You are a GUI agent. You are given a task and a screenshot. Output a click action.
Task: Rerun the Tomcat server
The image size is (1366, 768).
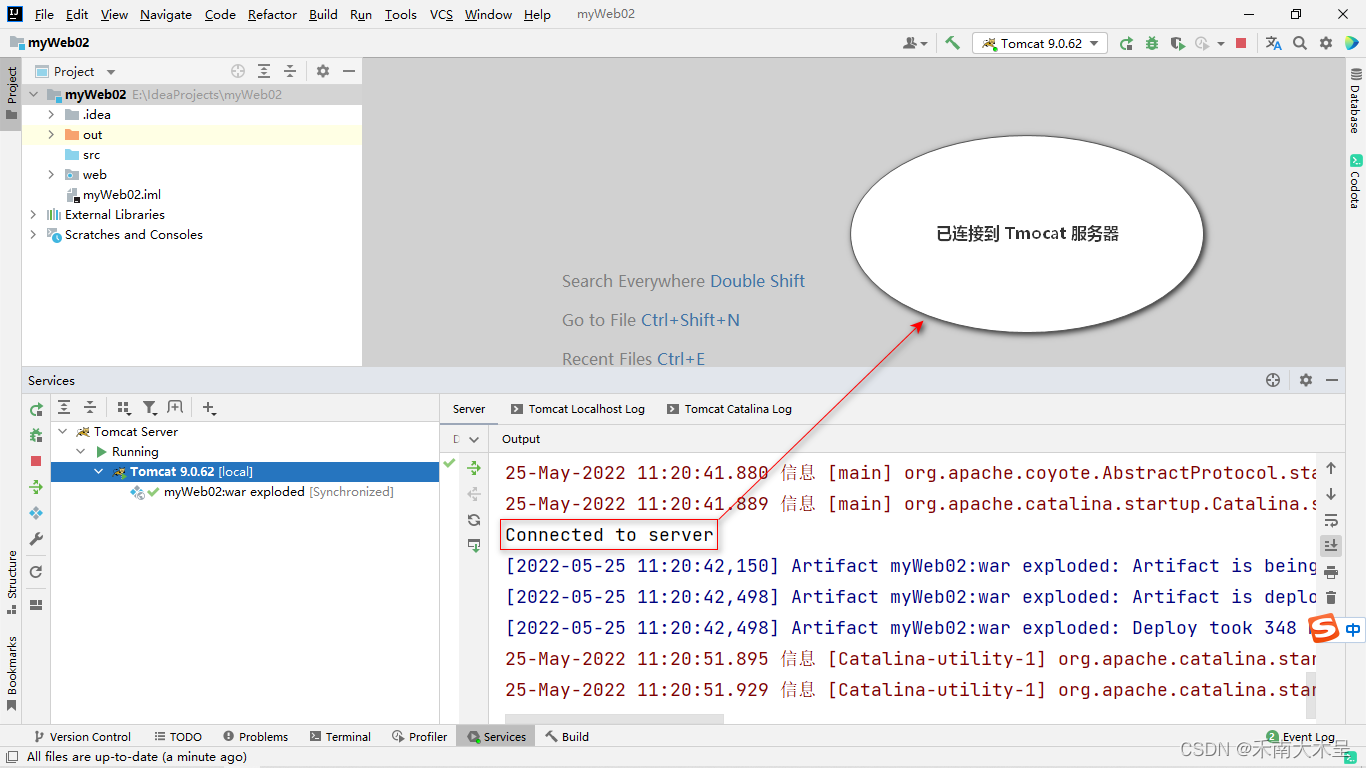[36, 410]
